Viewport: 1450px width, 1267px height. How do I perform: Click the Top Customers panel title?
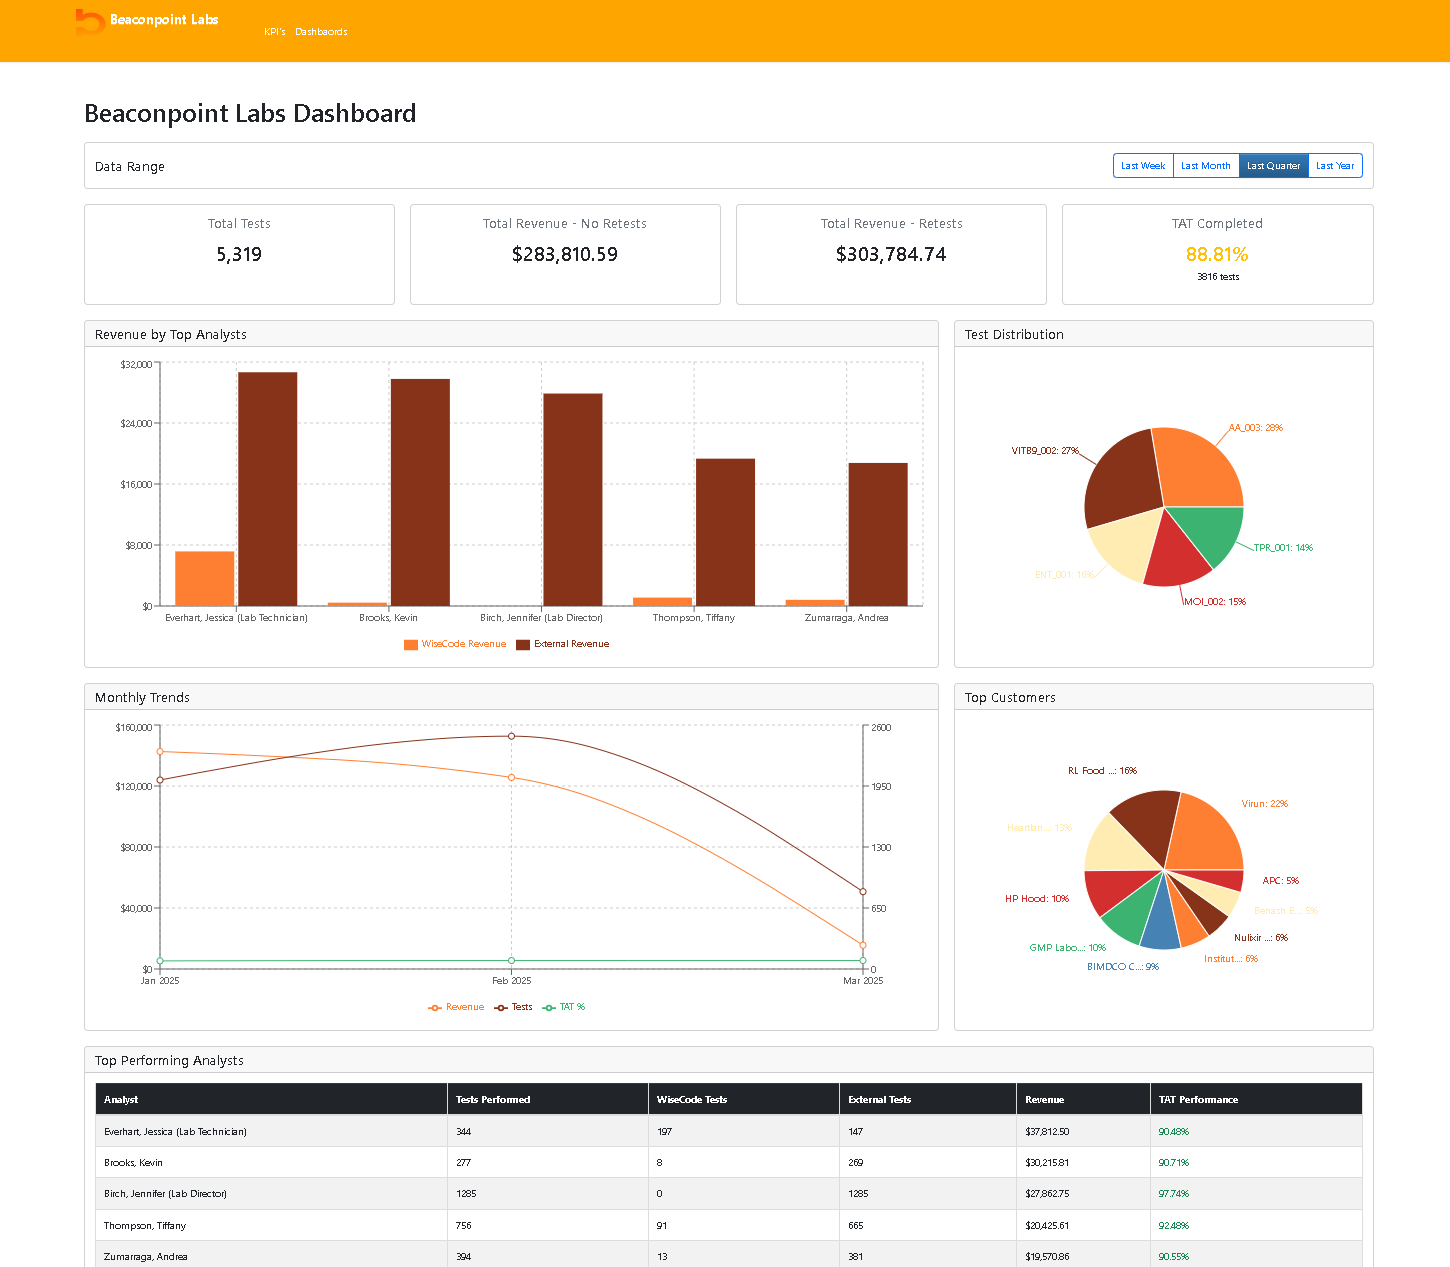click(x=1010, y=698)
